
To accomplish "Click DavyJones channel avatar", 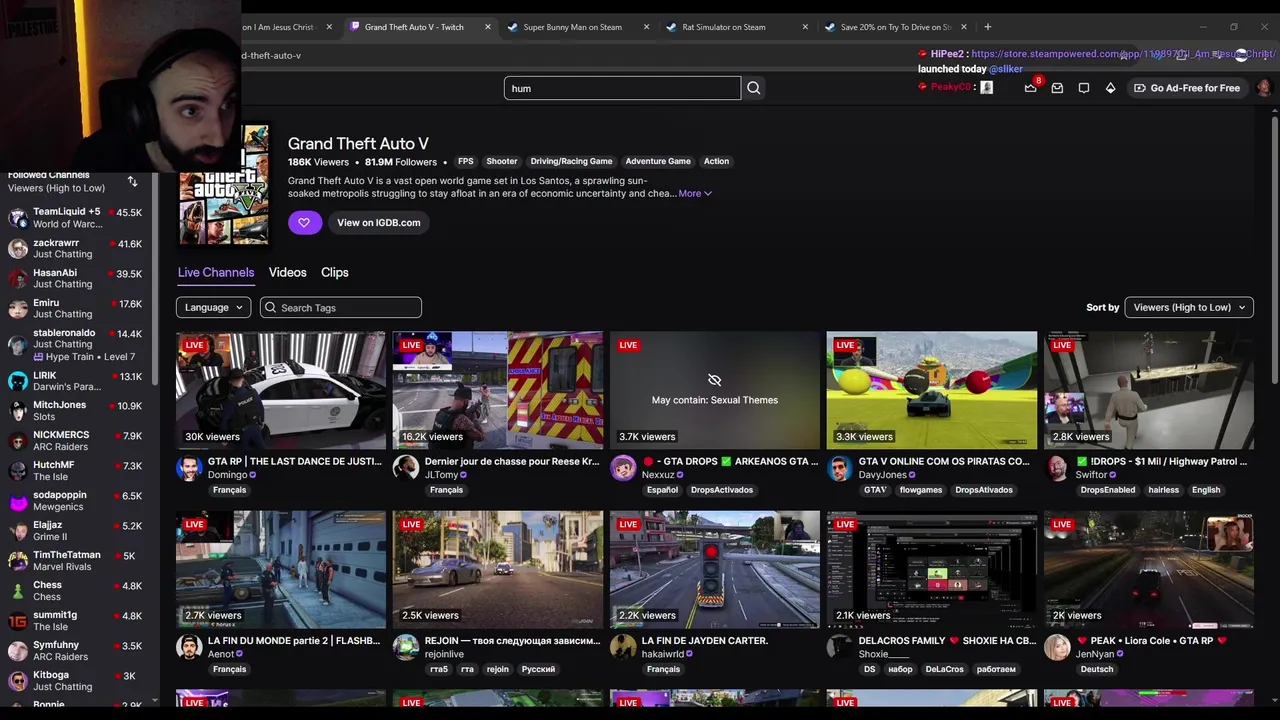I will (840, 468).
